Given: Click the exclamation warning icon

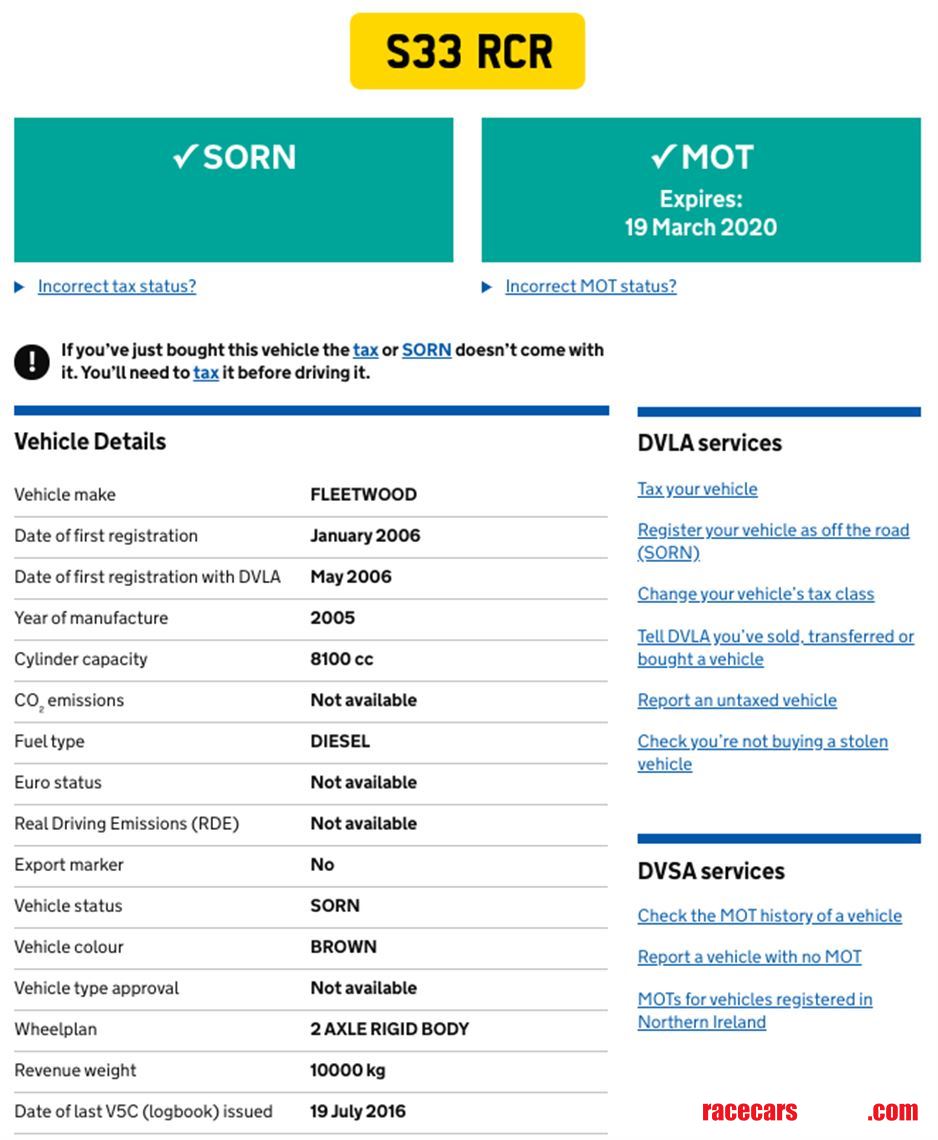Looking at the screenshot, I should (x=32, y=362).
